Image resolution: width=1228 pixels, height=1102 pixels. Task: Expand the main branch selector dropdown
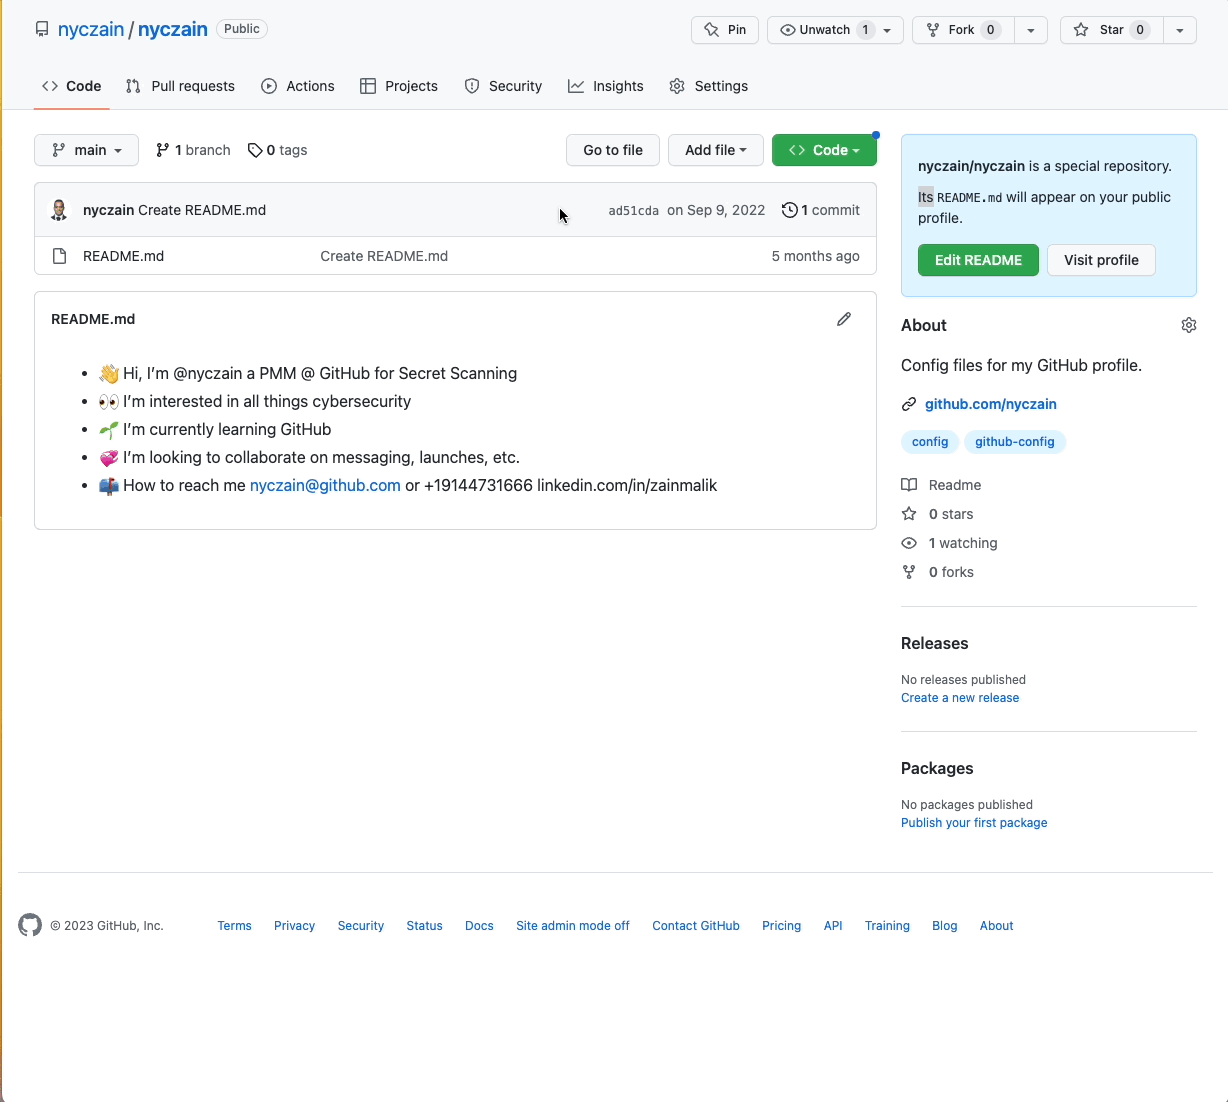coord(86,150)
